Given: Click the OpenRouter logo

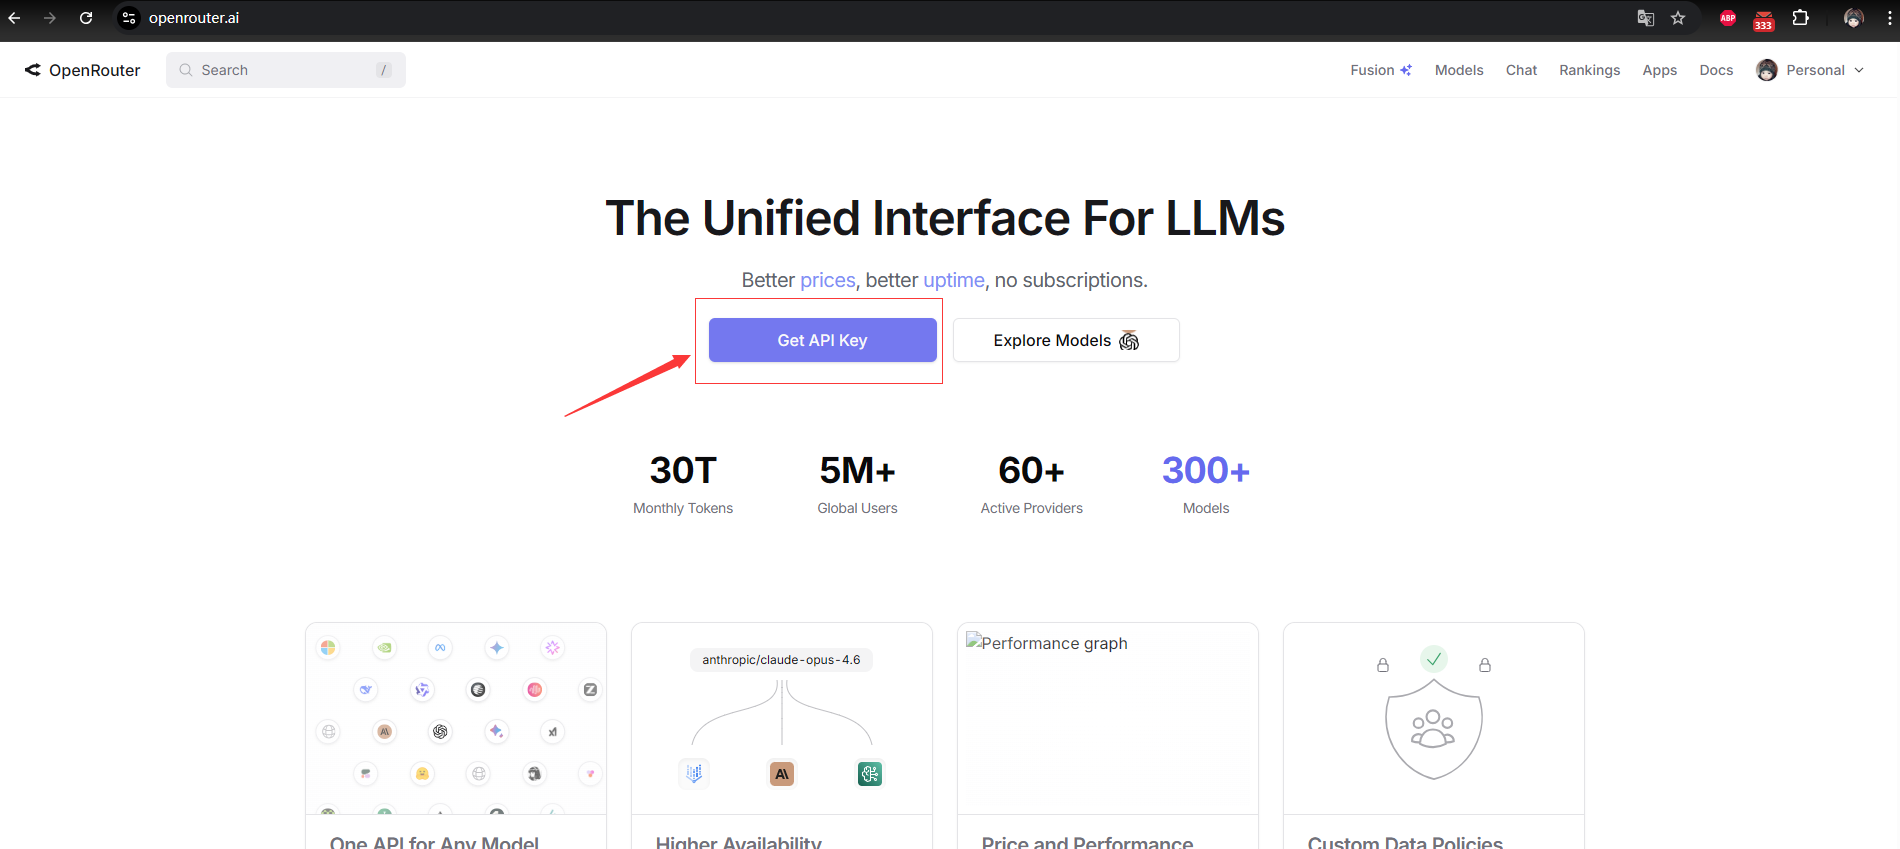Looking at the screenshot, I should tap(82, 70).
